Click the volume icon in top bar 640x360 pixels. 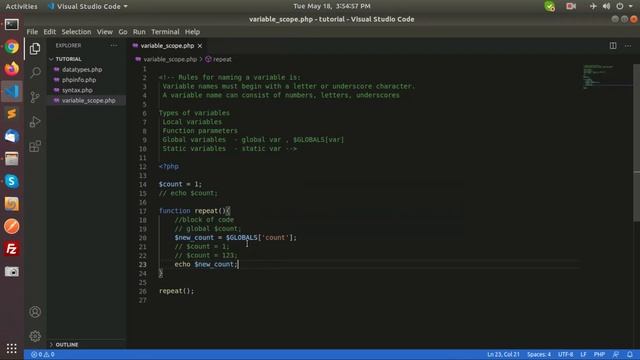(607, 7)
